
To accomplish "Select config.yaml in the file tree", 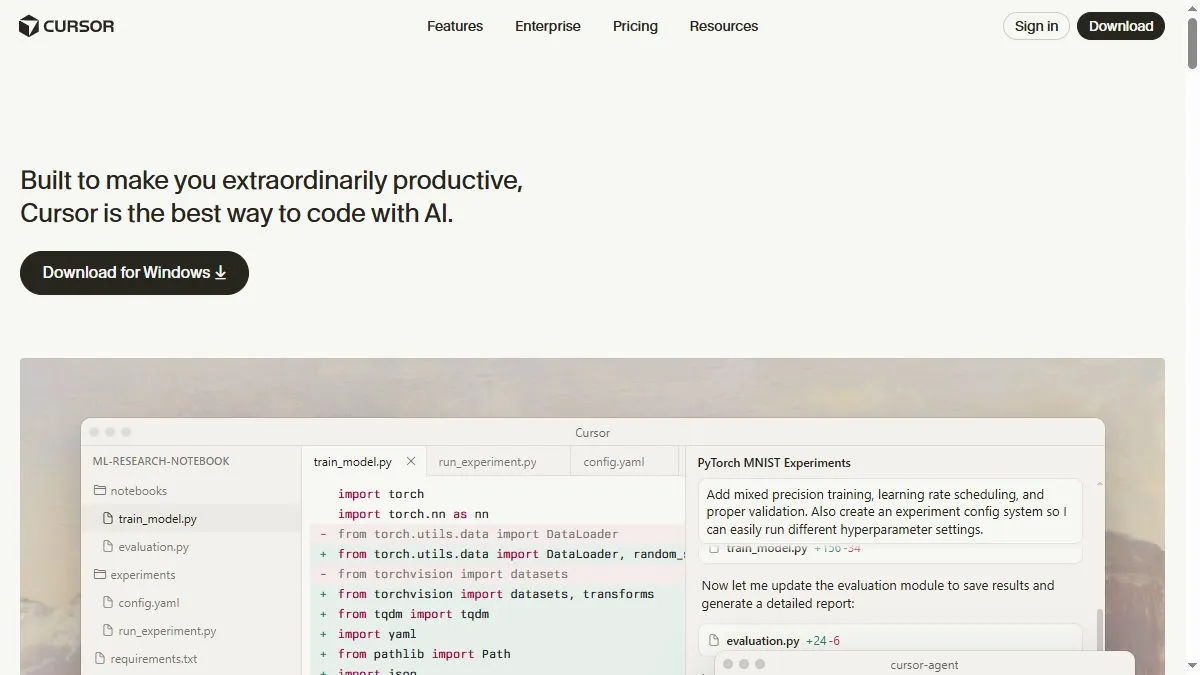I will 191,603.
